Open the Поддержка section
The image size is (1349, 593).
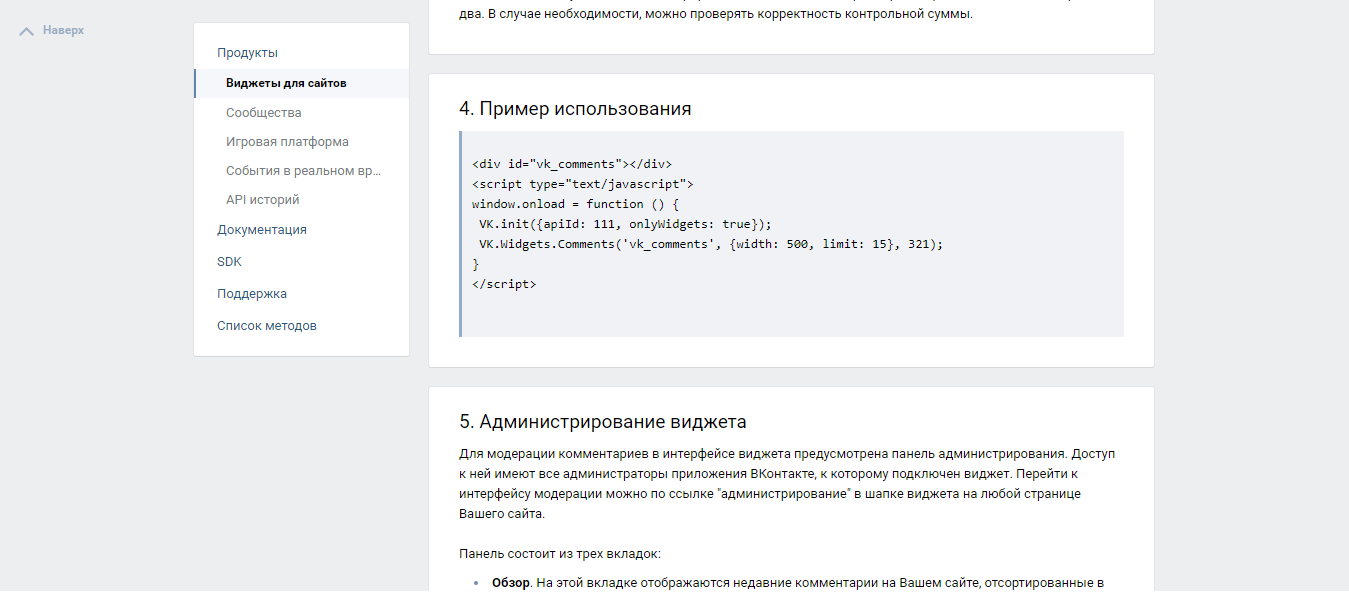click(x=252, y=293)
